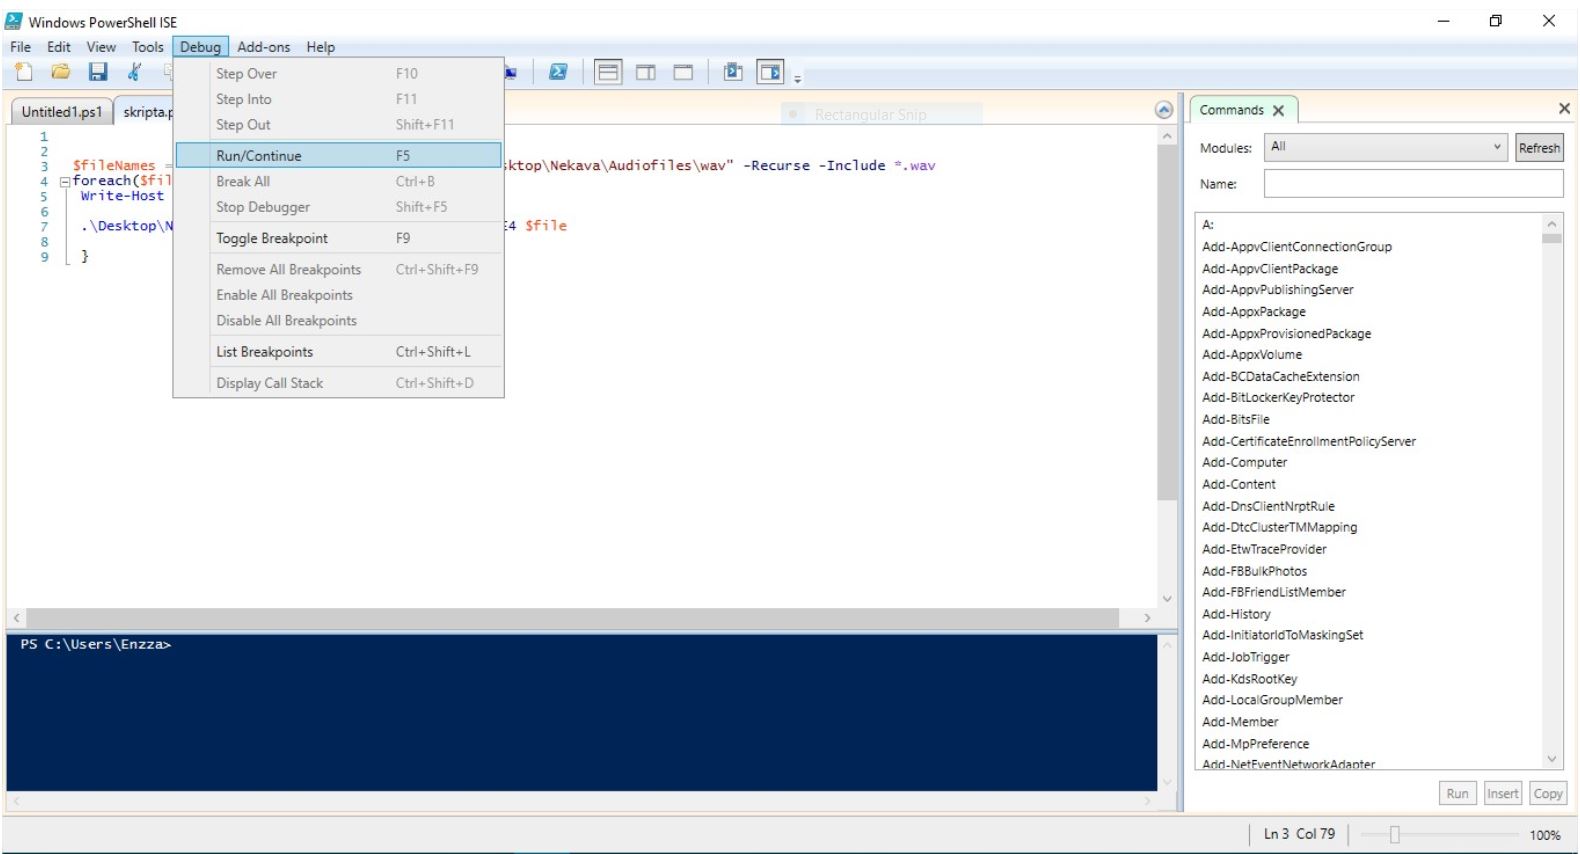Choose List Breakpoints in the Debug menu

tap(338, 352)
